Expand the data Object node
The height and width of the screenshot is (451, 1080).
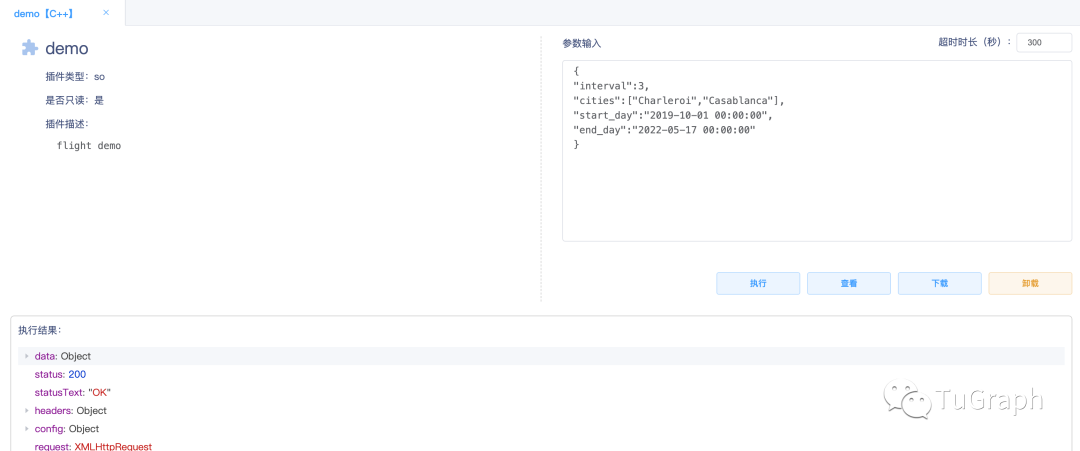tap(27, 356)
